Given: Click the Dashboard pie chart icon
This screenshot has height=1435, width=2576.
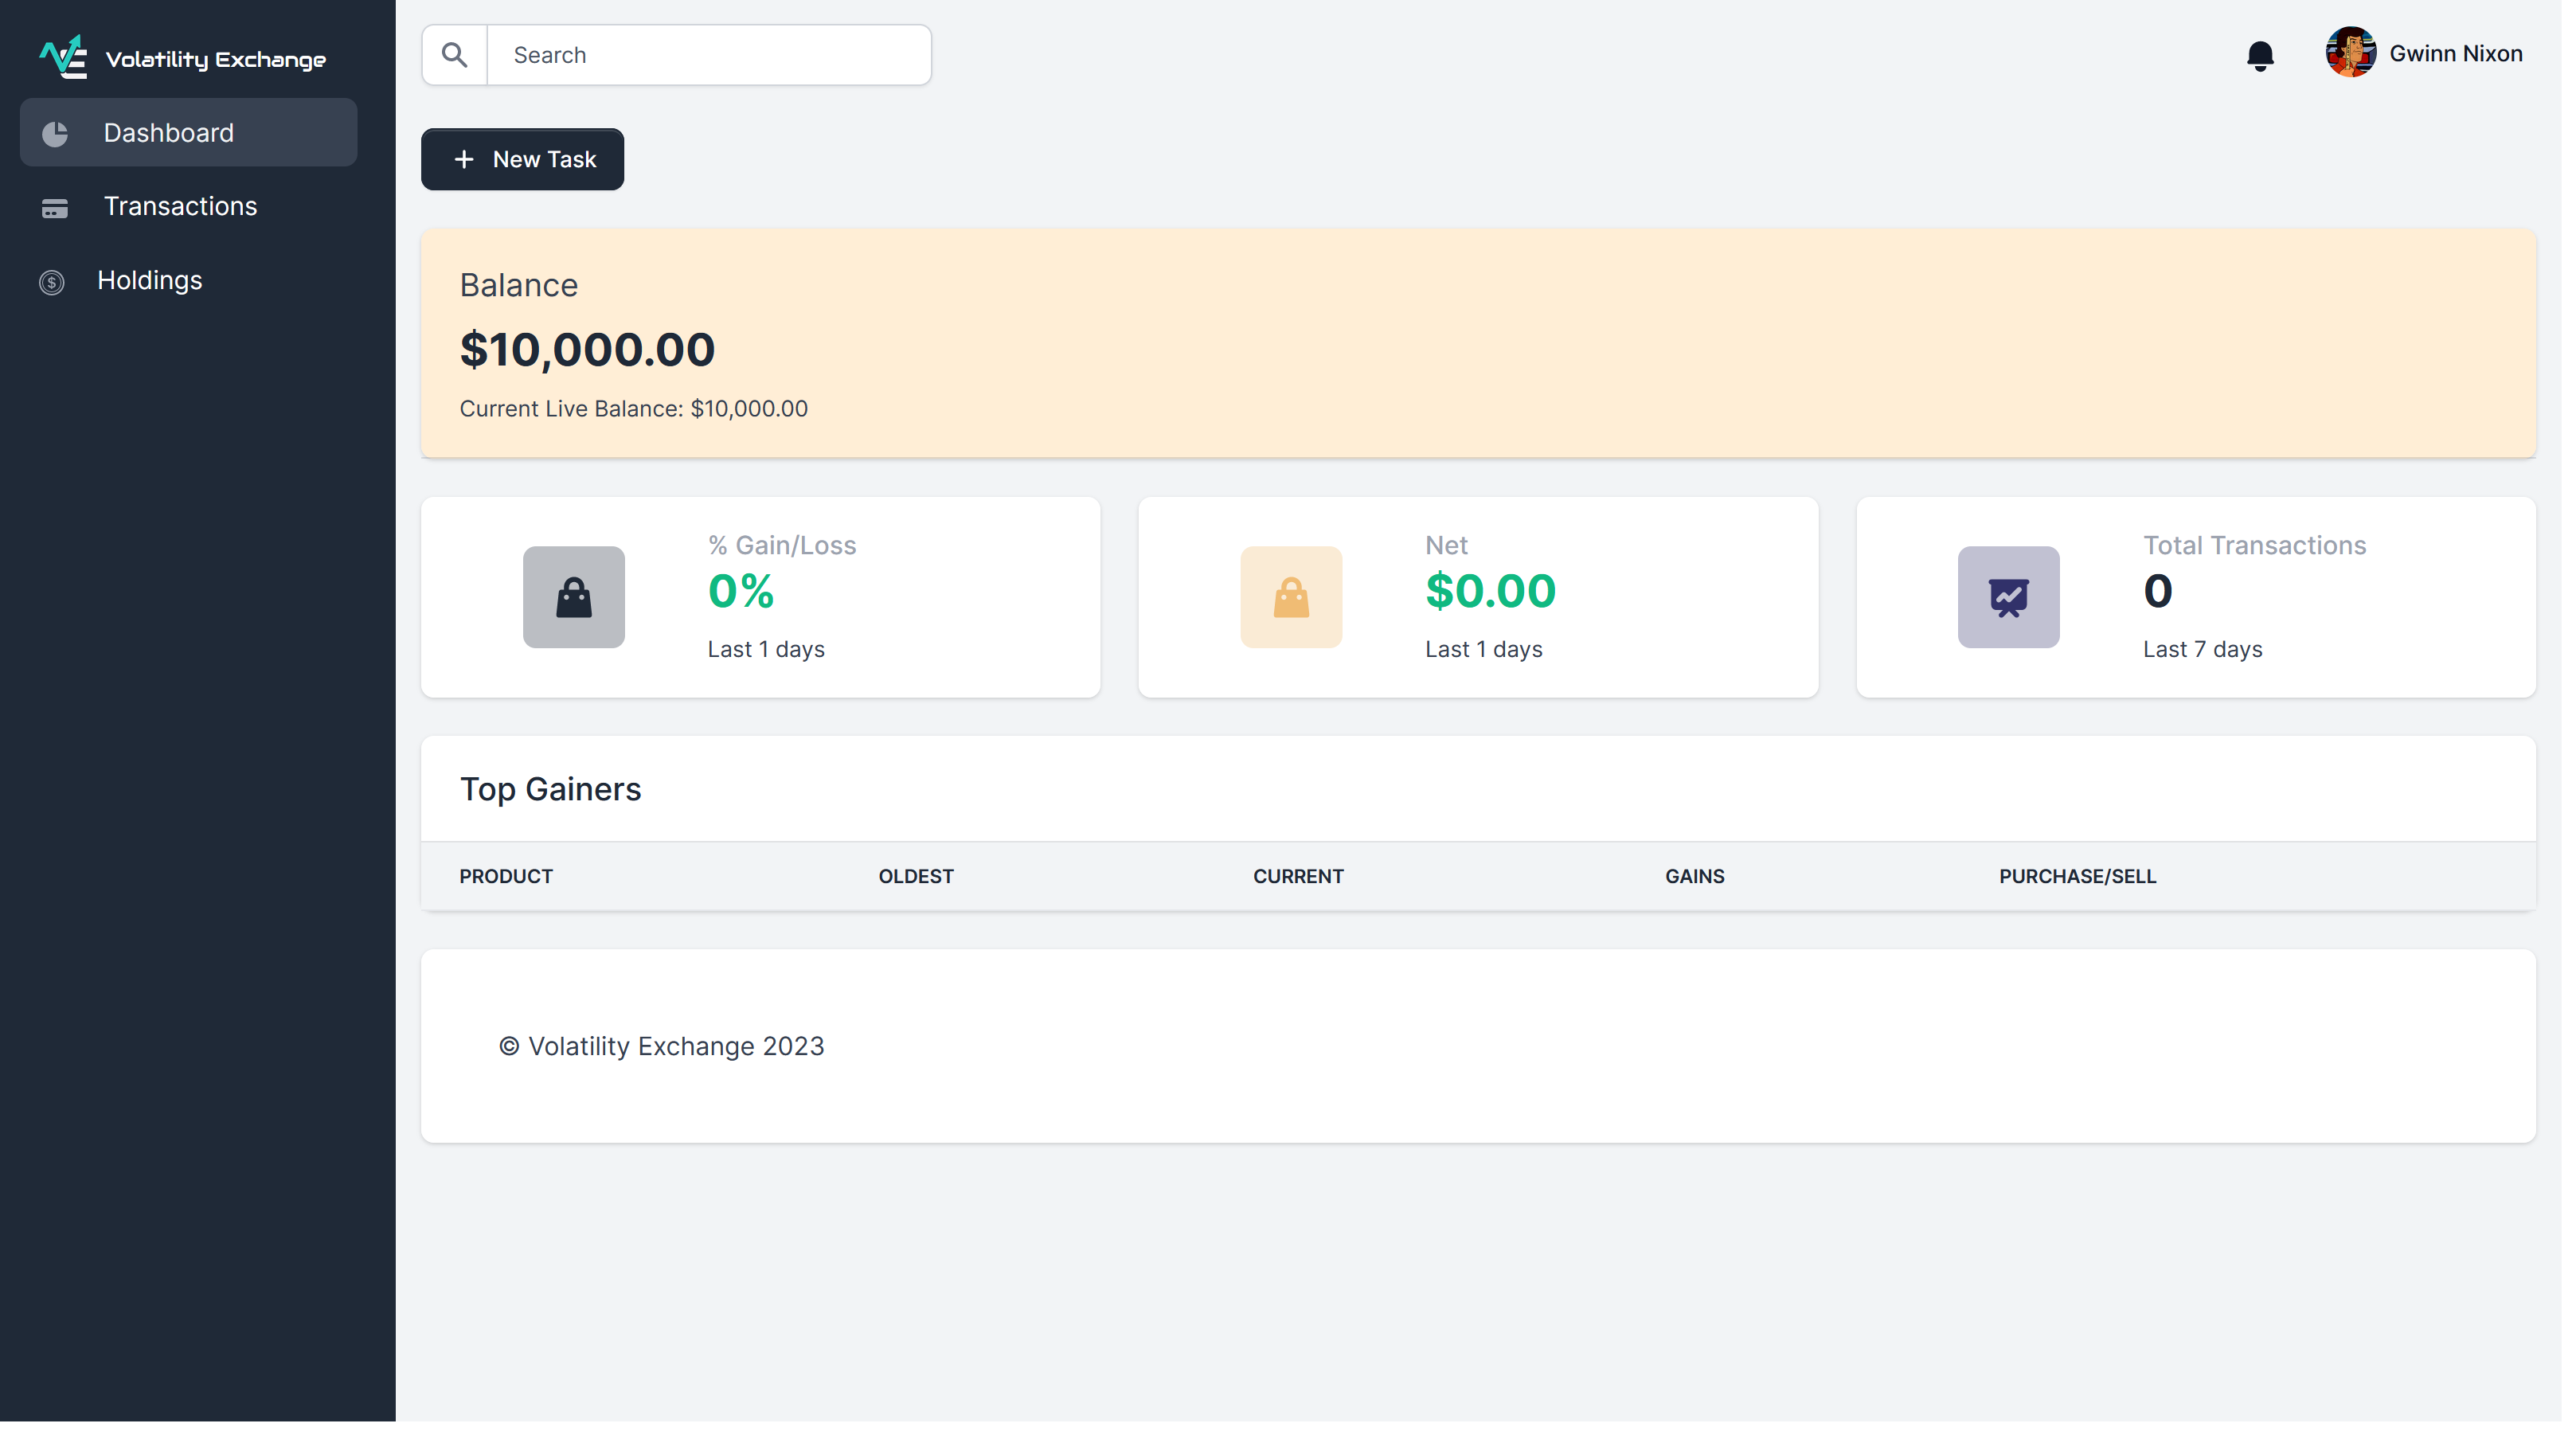Looking at the screenshot, I should point(55,134).
